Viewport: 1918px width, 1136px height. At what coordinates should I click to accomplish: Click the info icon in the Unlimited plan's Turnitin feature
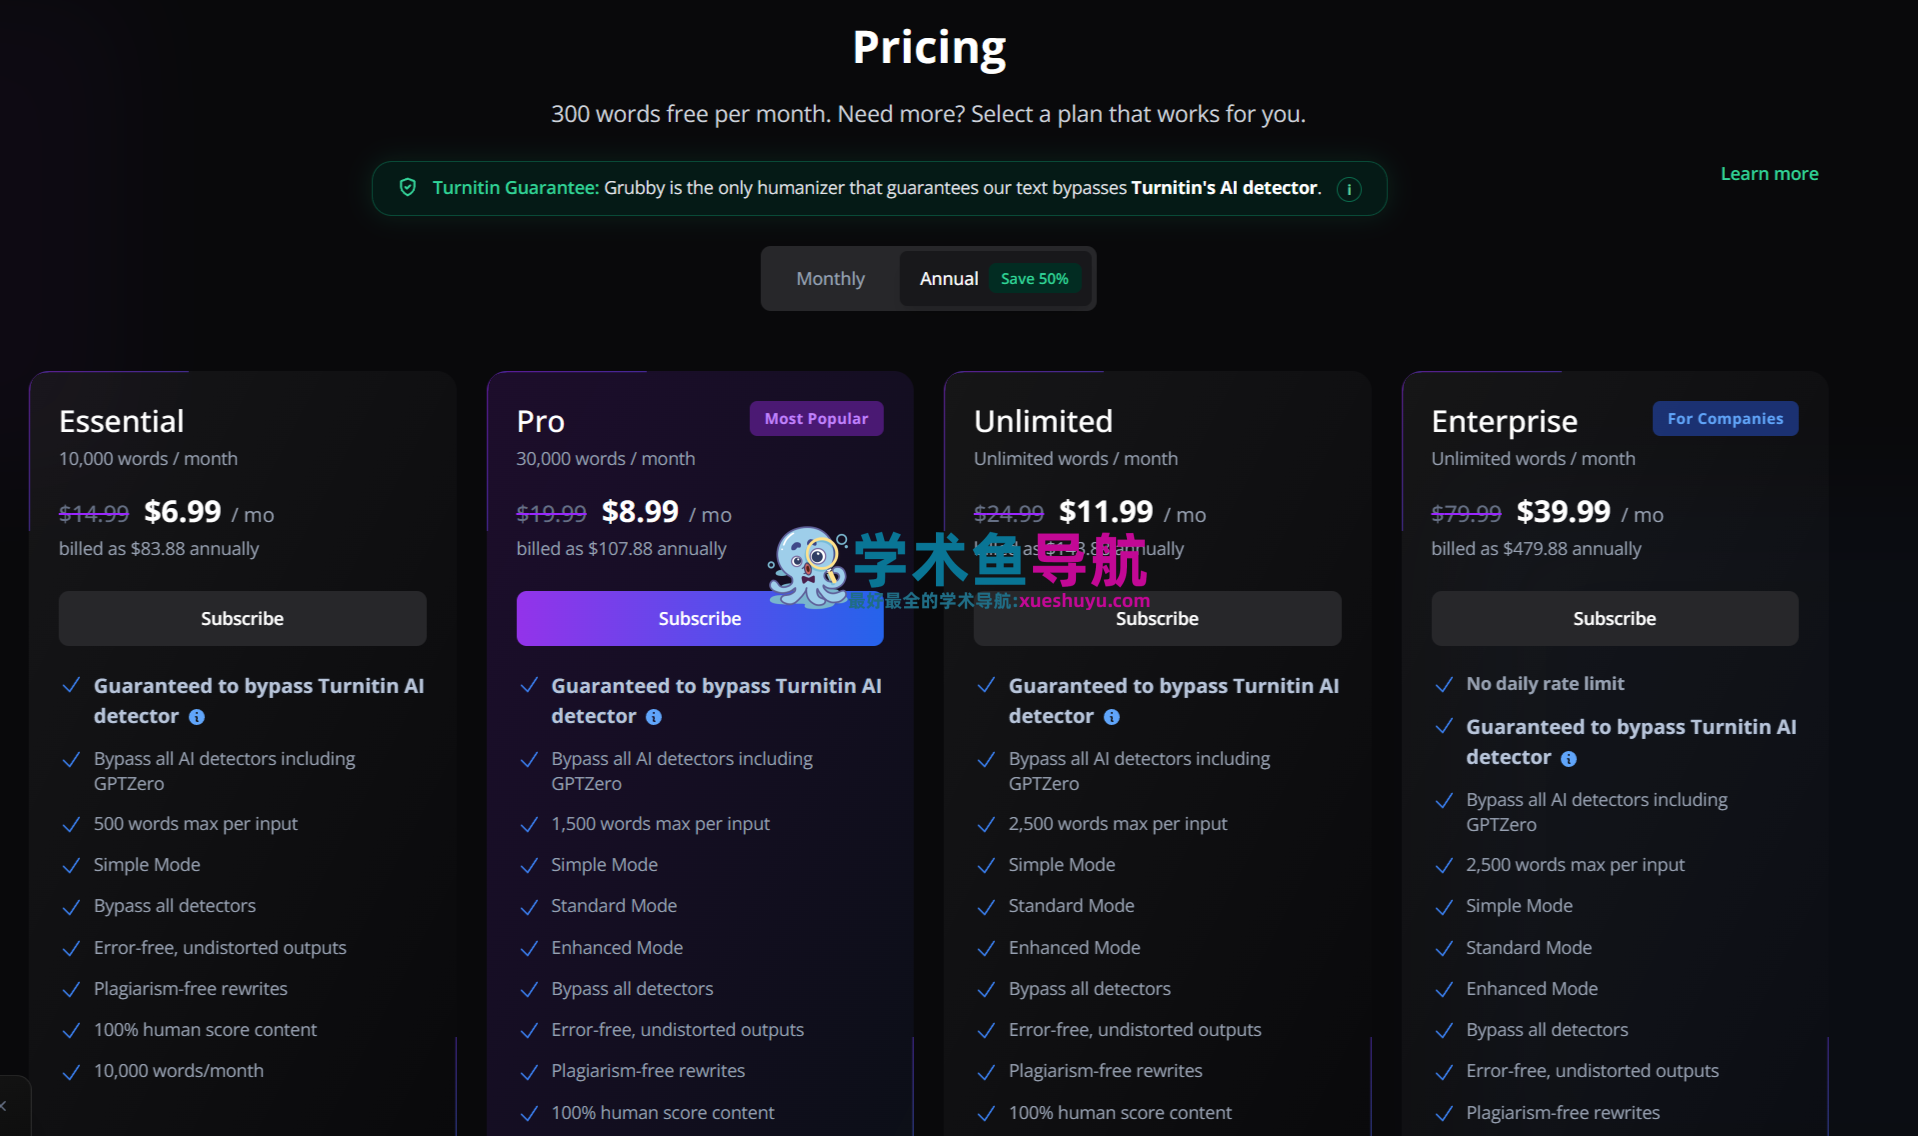tap(1111, 717)
